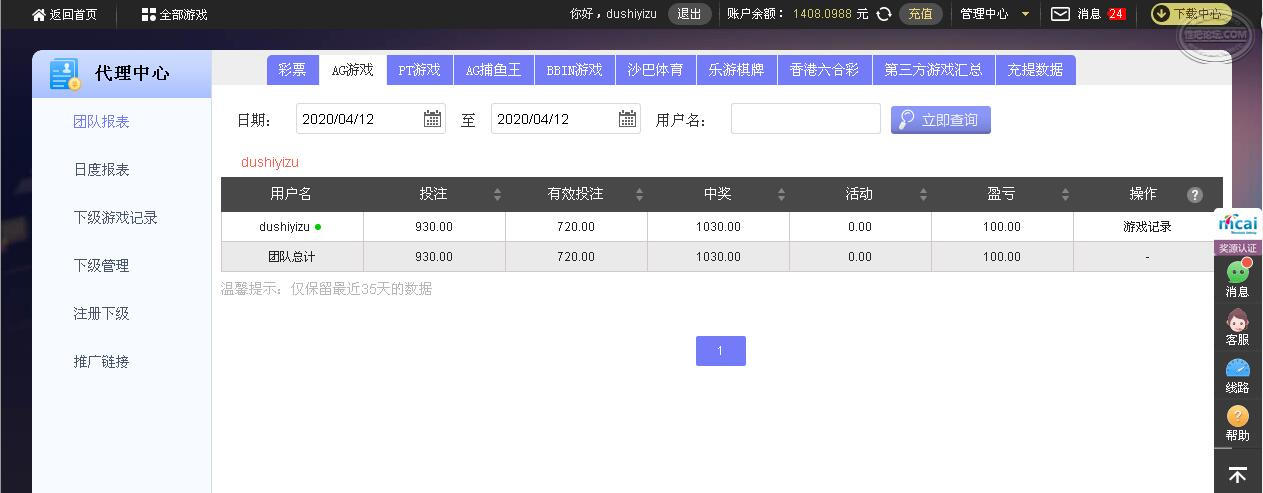
Task: Switch to the 彩票 tab
Action: point(292,70)
